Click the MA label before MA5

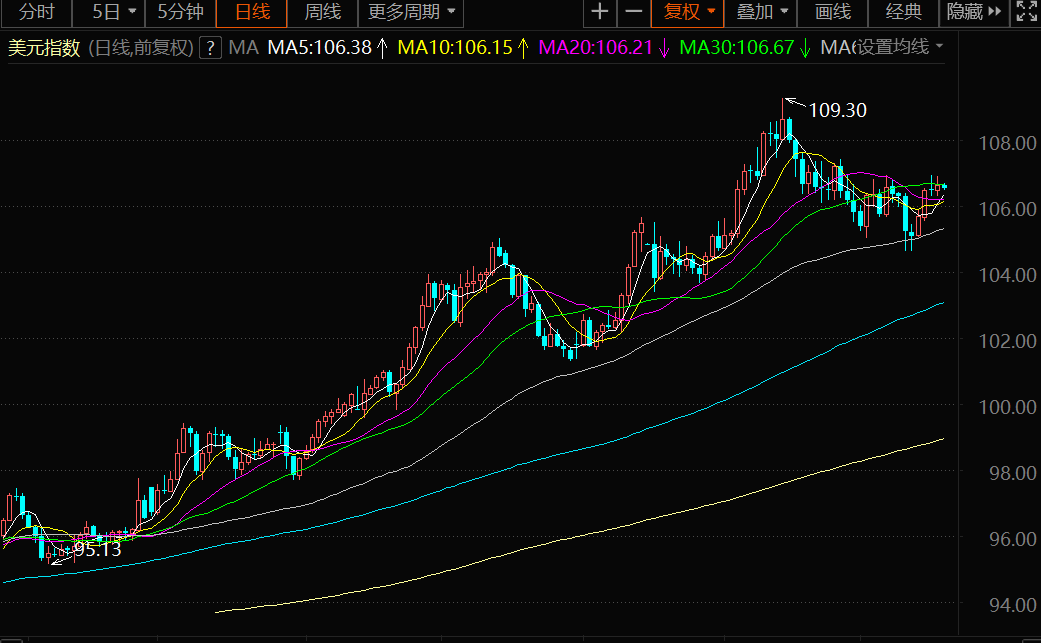click(x=244, y=48)
